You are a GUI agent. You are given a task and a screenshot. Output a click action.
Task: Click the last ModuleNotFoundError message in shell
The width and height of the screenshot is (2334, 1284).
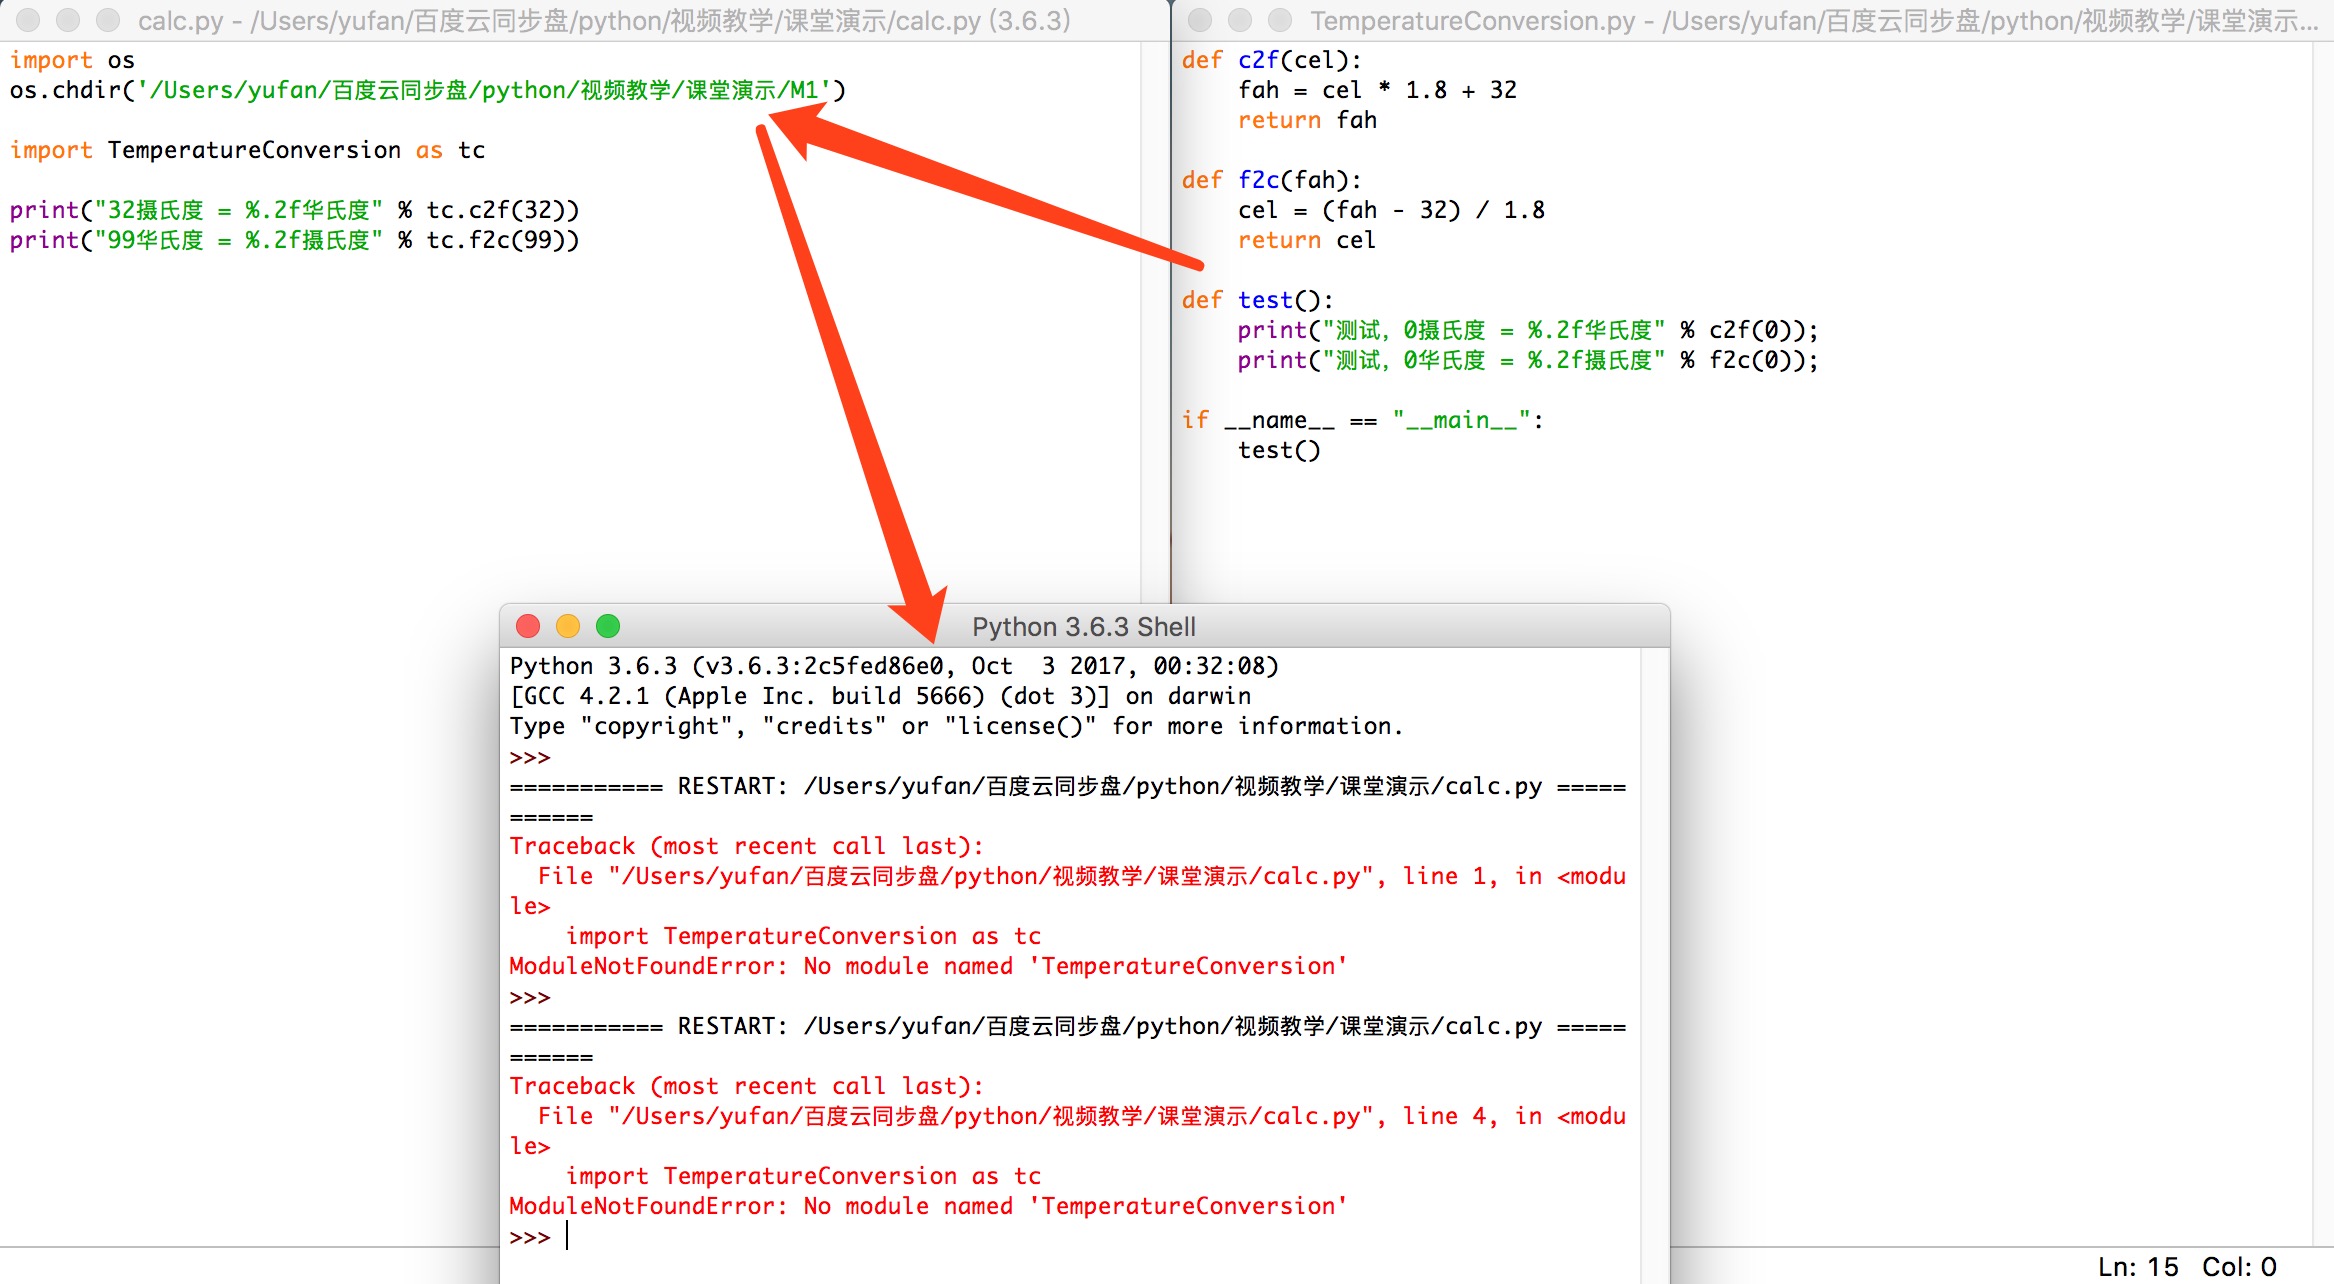(x=927, y=1206)
